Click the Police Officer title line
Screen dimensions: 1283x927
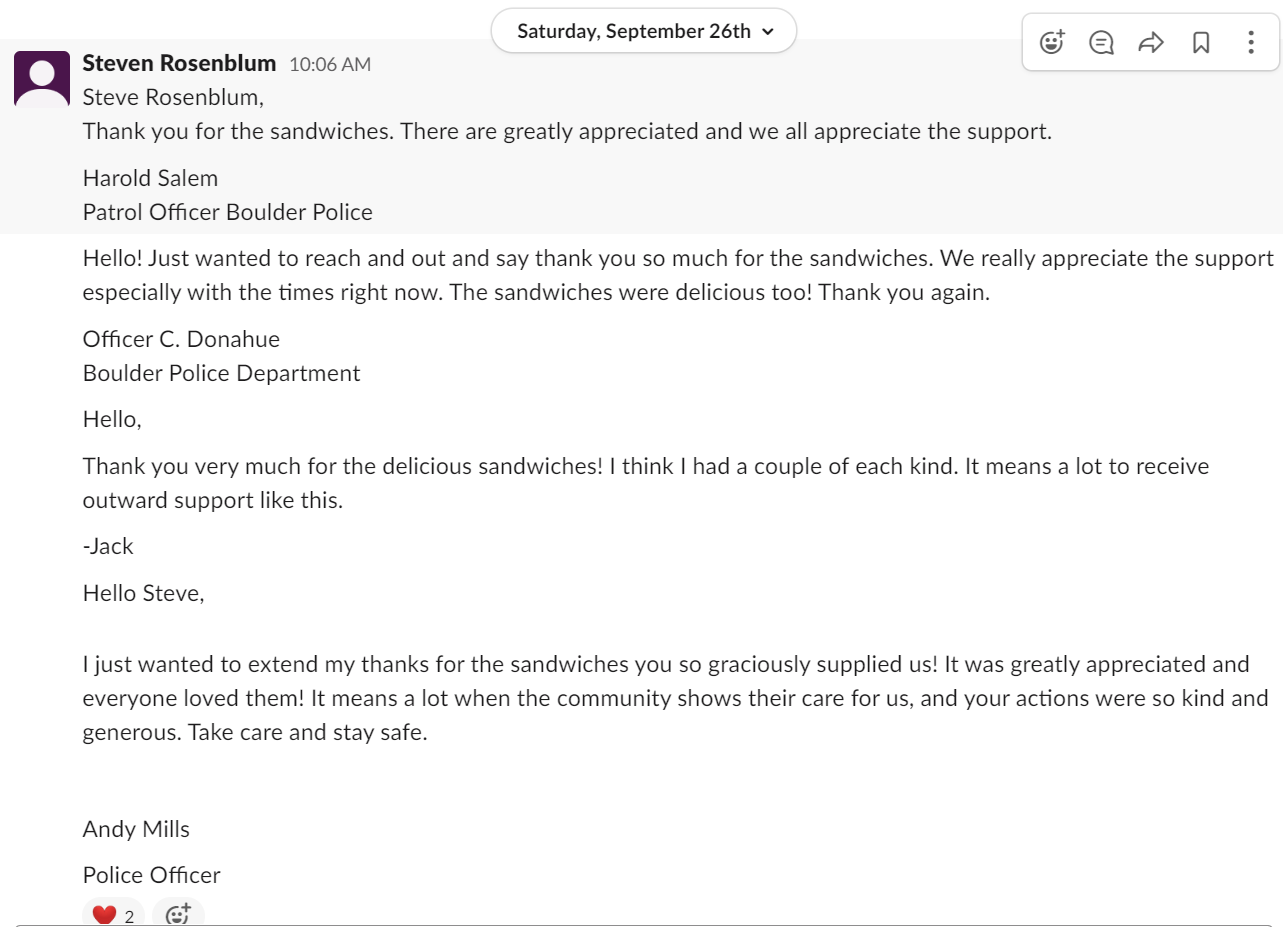click(151, 875)
